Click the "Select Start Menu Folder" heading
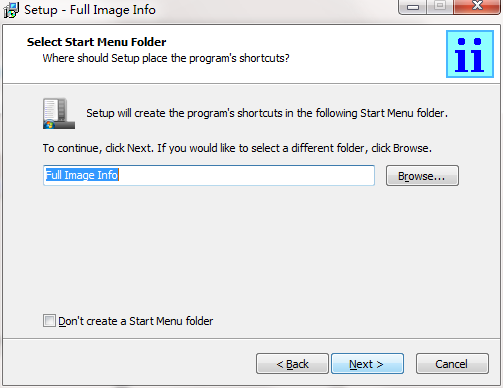 pos(97,42)
